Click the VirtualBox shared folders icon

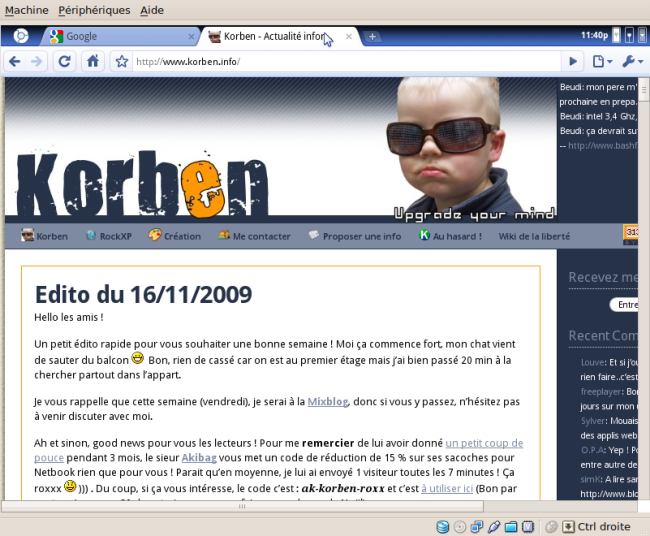511,527
